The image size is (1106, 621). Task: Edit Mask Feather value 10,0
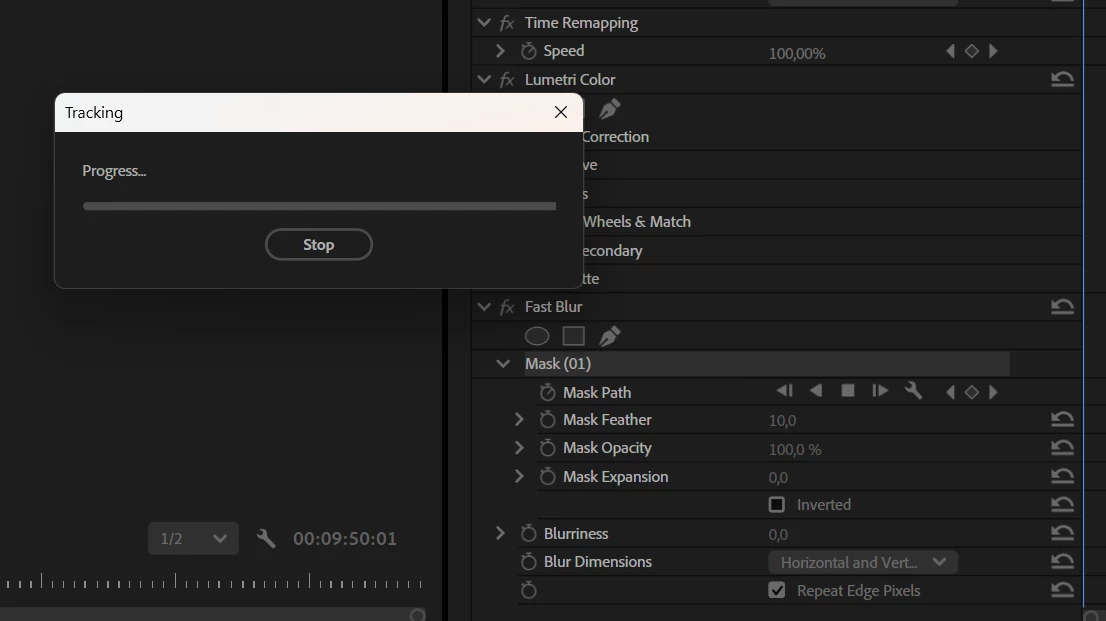782,421
